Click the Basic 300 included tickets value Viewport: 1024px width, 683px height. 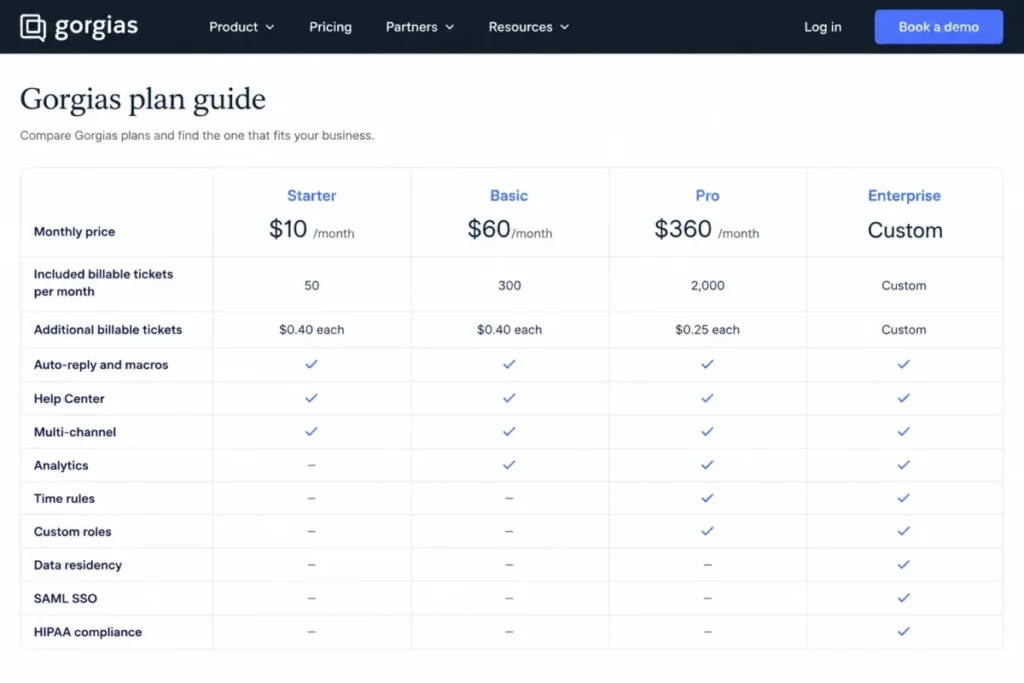pyautogui.click(x=509, y=285)
